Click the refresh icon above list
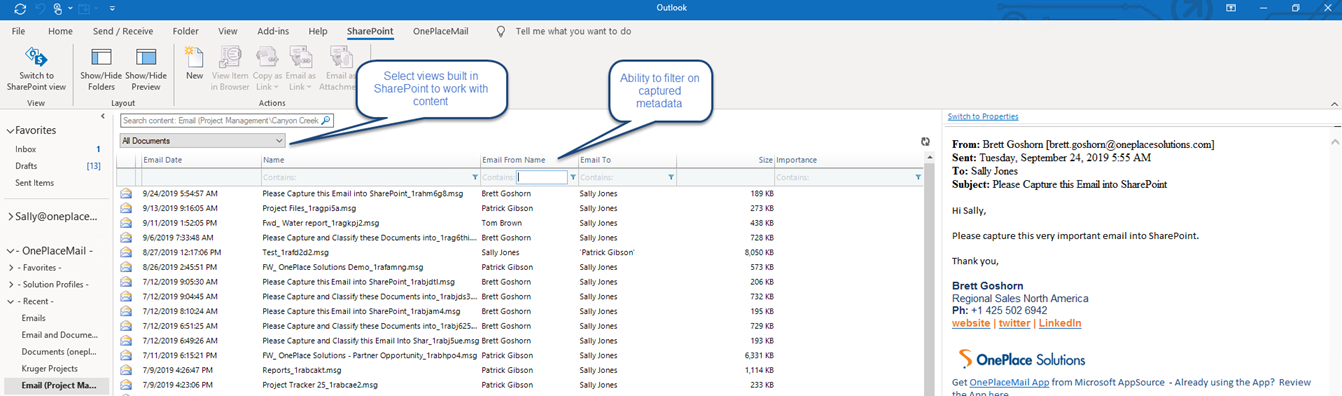This screenshot has height=396, width=1342. (x=925, y=142)
